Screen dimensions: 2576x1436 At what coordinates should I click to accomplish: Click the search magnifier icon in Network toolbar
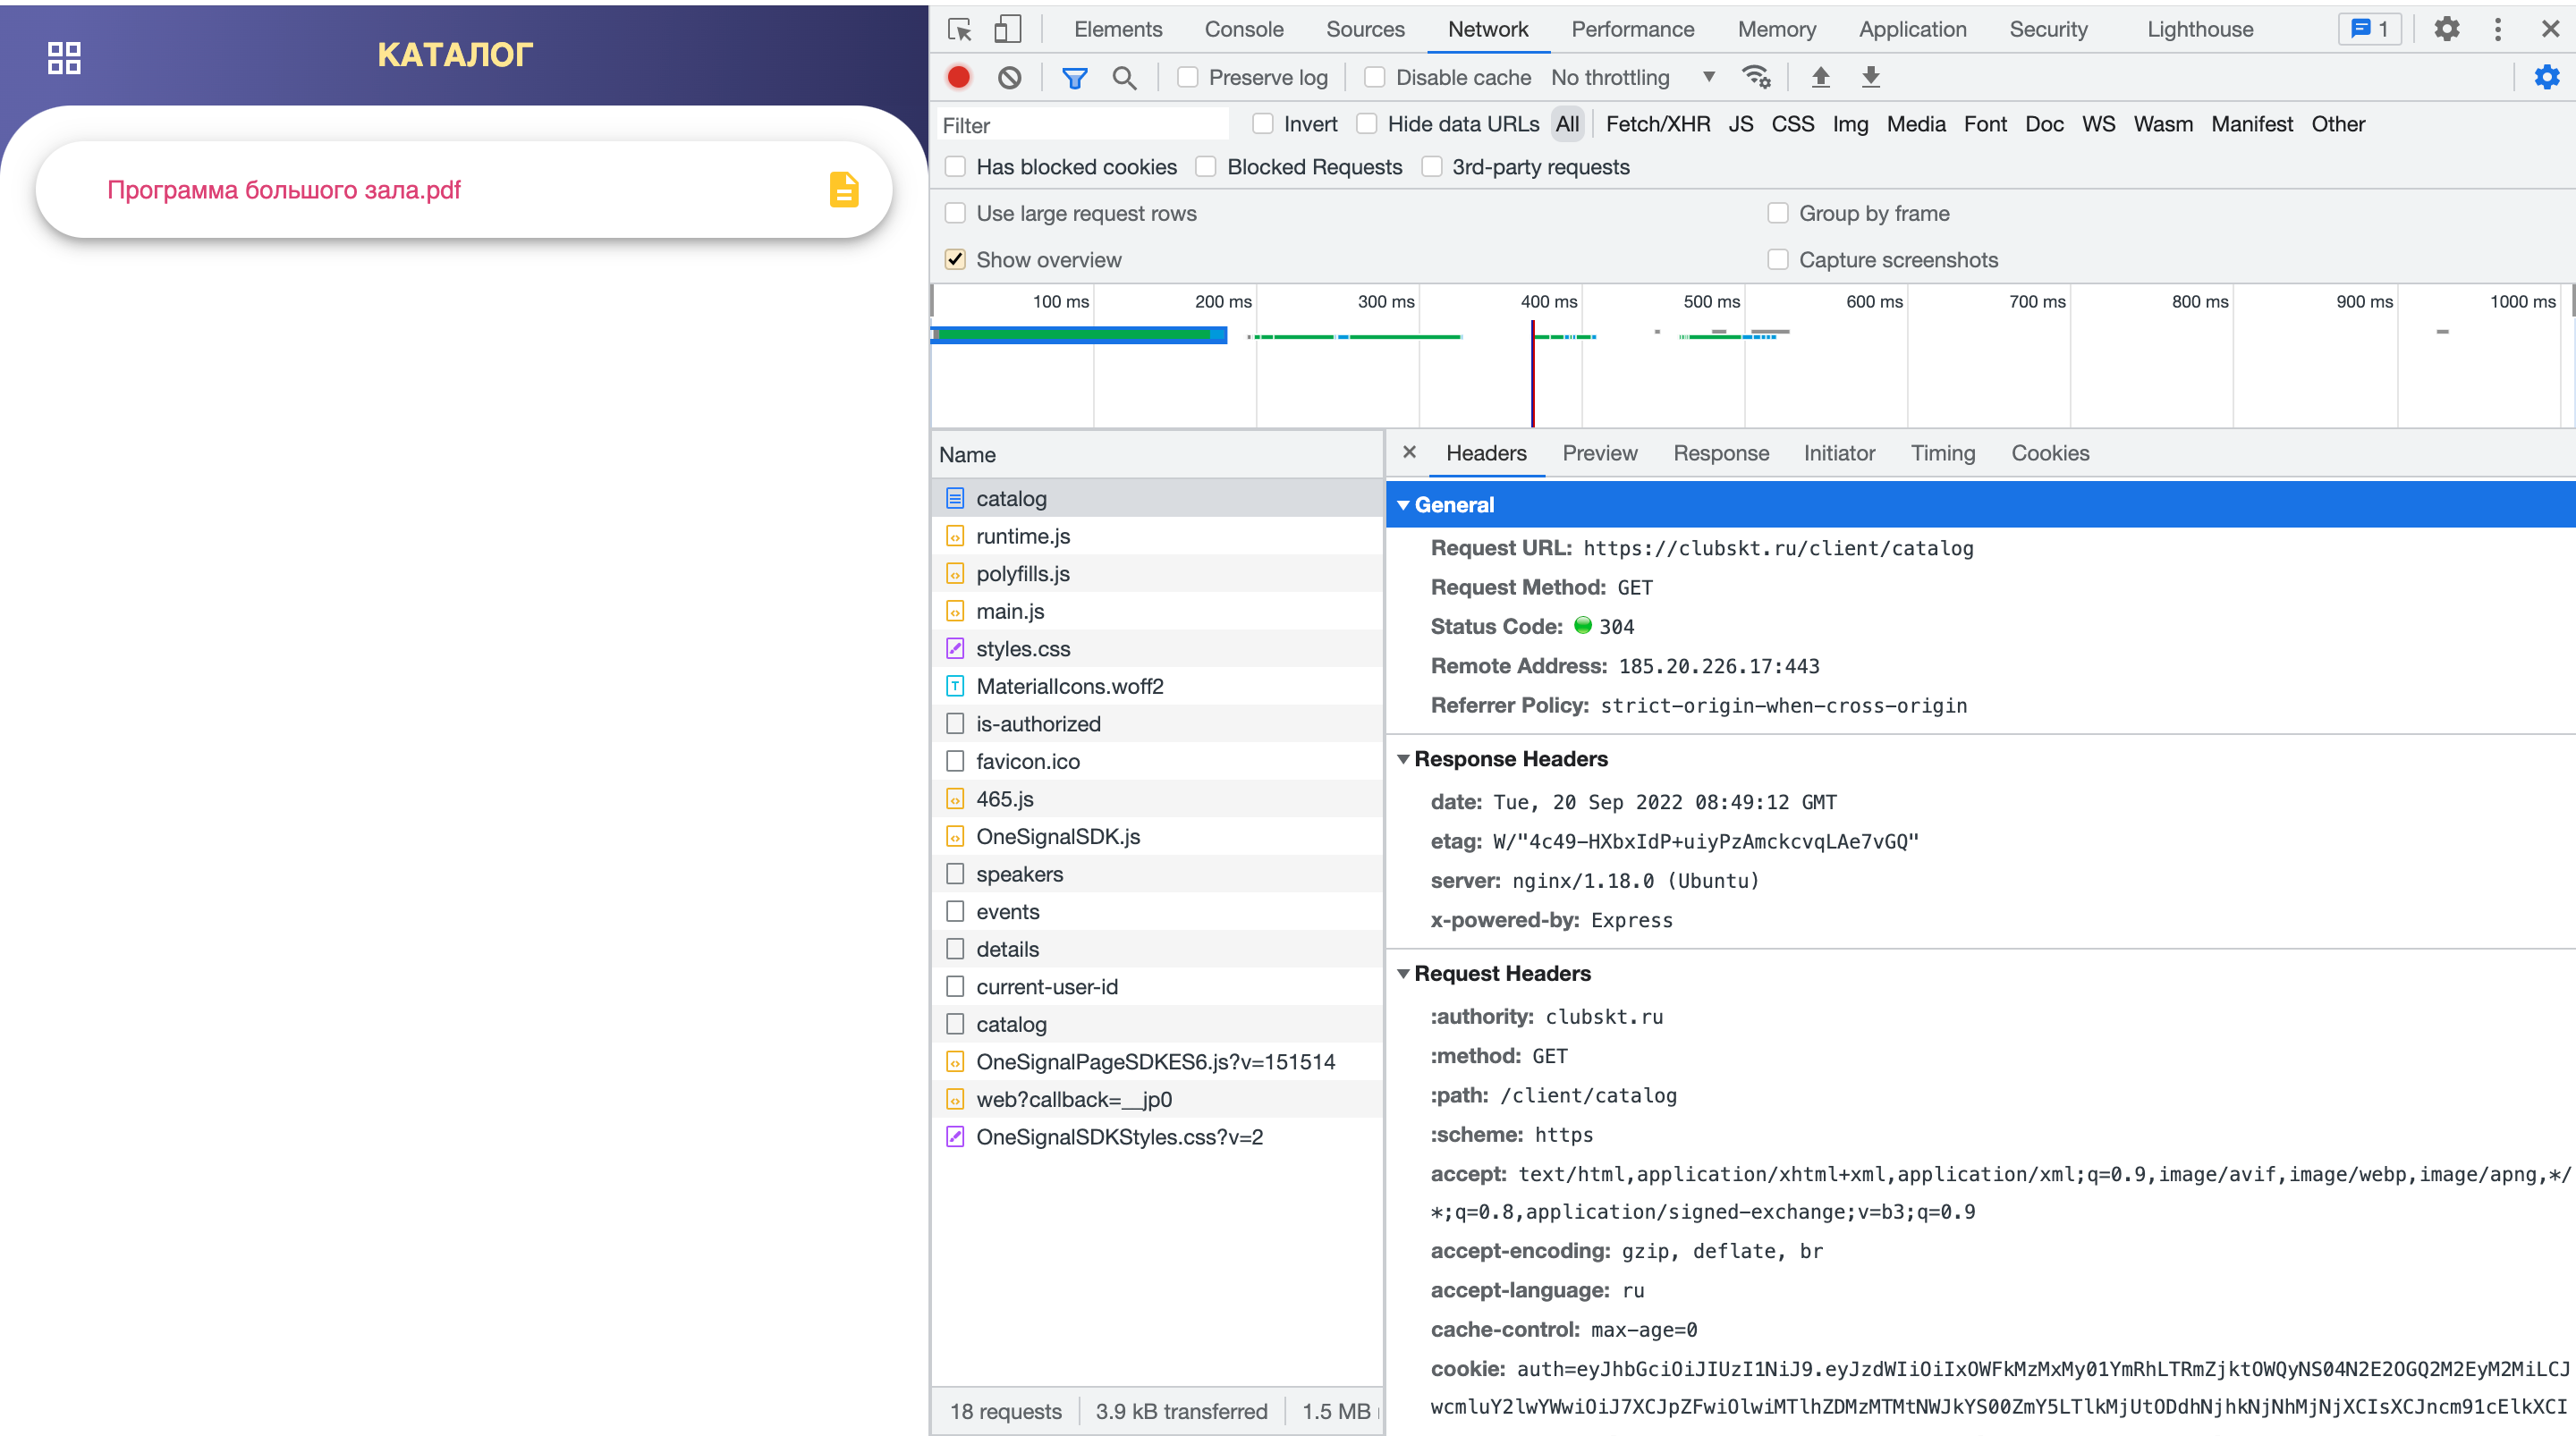[x=1126, y=78]
